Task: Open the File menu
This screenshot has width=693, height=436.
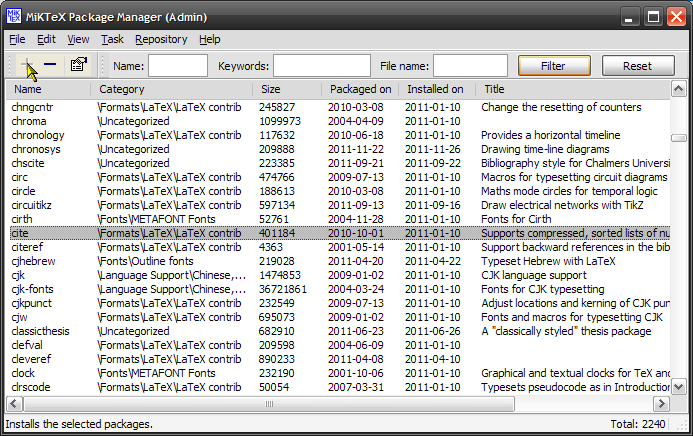Action: click(x=17, y=39)
